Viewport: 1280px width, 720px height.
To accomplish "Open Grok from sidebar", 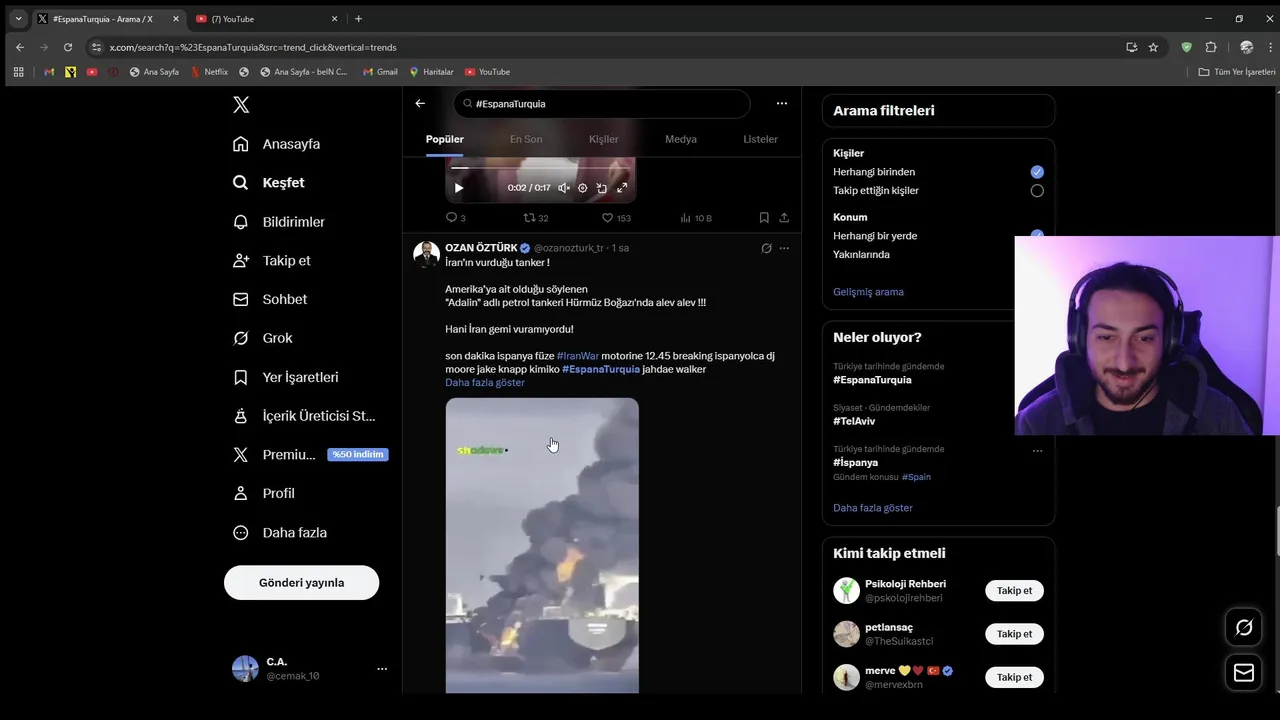I will pos(263,338).
